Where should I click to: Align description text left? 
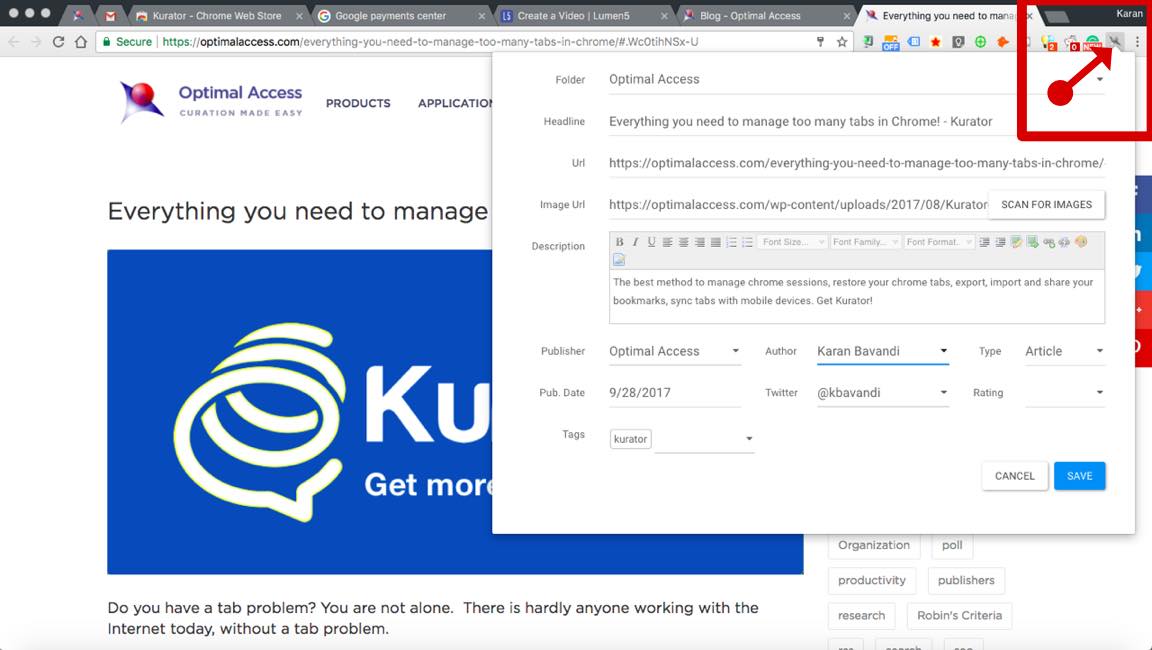pos(668,242)
